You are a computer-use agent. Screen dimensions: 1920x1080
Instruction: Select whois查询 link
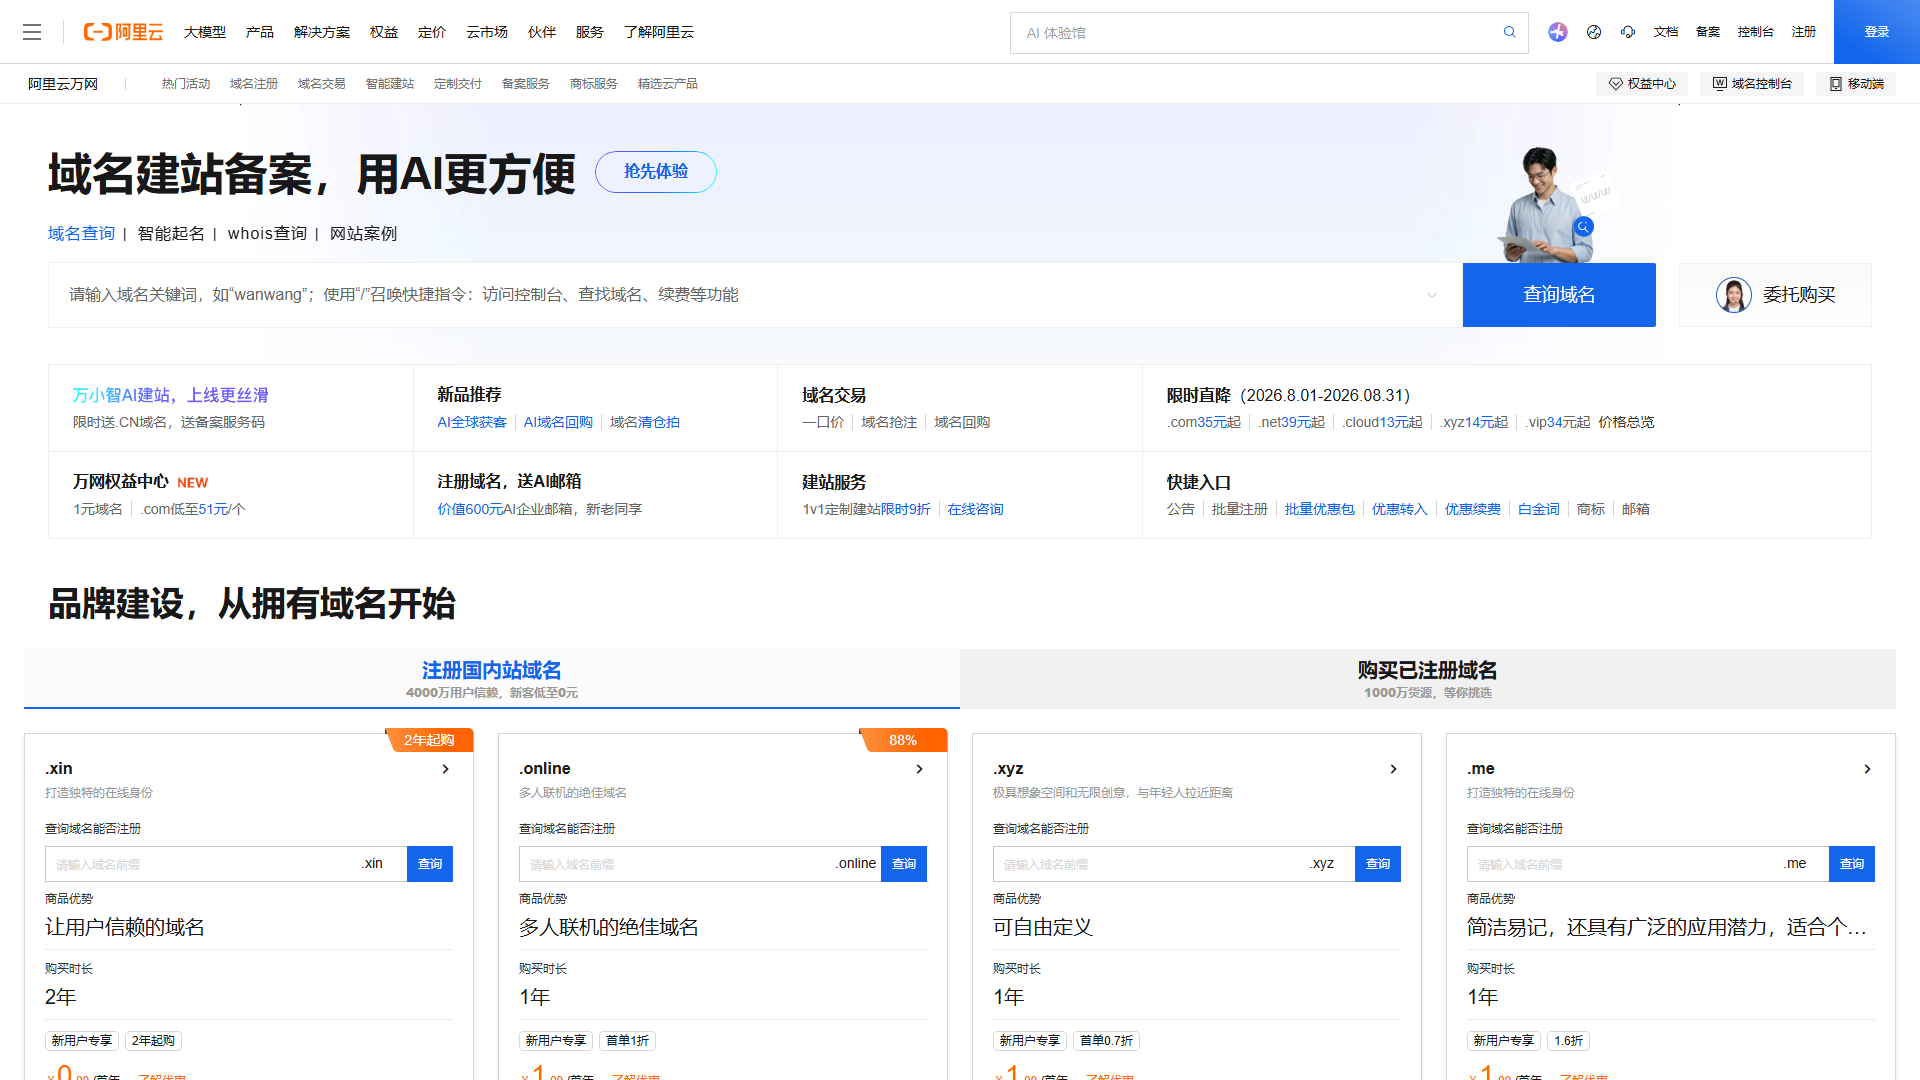[x=267, y=234]
